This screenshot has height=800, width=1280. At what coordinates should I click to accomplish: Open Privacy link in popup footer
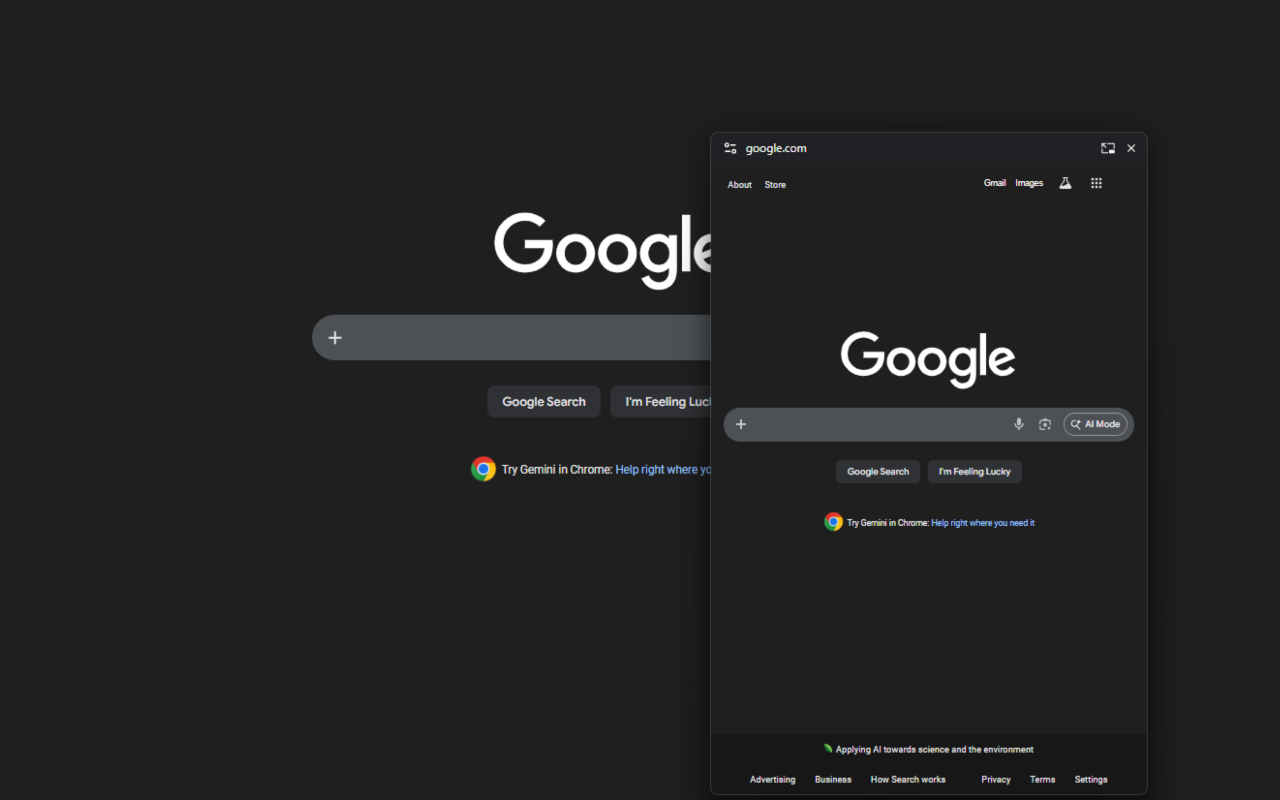(996, 780)
